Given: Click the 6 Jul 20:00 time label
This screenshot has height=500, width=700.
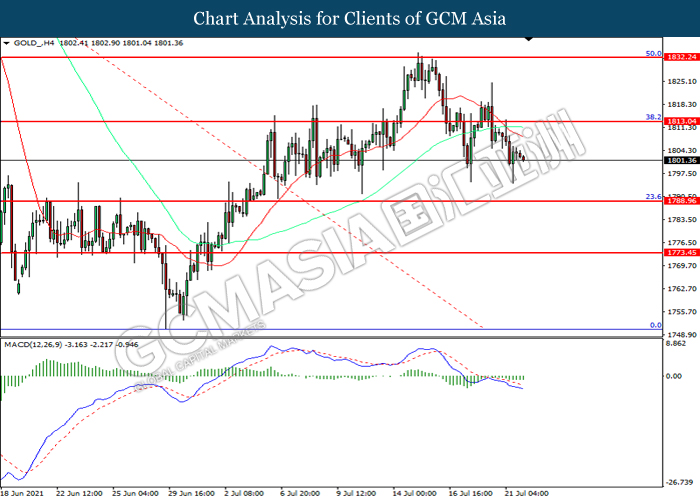Looking at the screenshot, I should tap(300, 493).
